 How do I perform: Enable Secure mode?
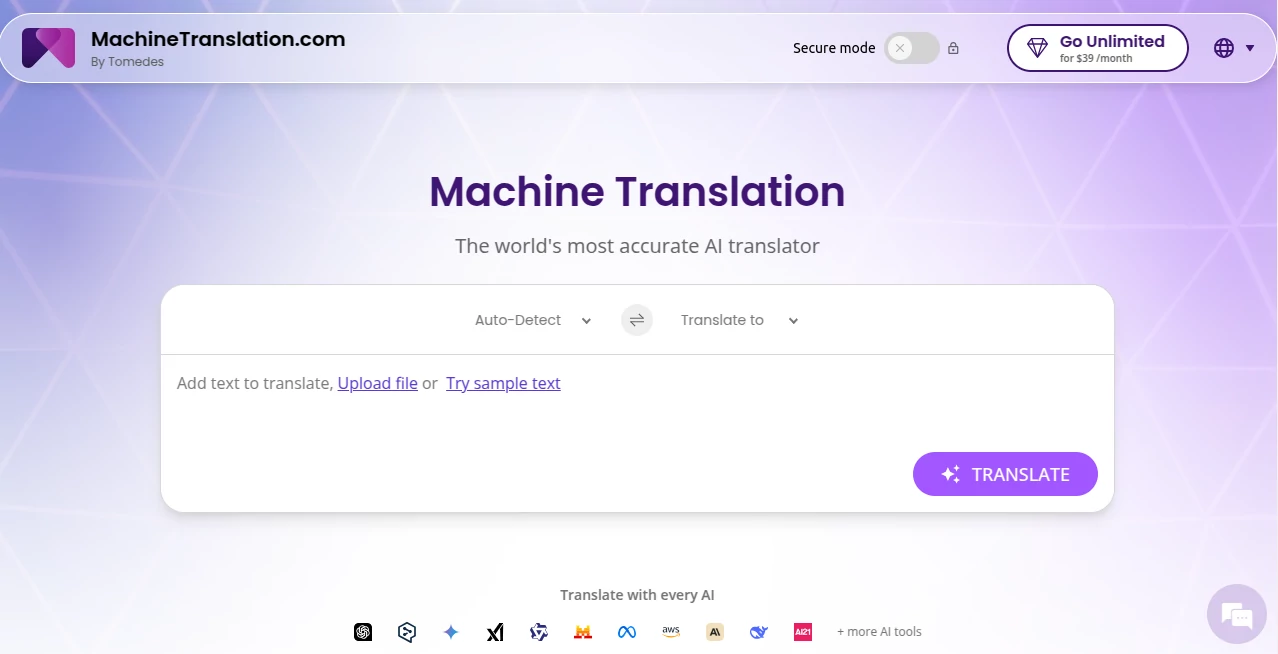[x=910, y=48]
